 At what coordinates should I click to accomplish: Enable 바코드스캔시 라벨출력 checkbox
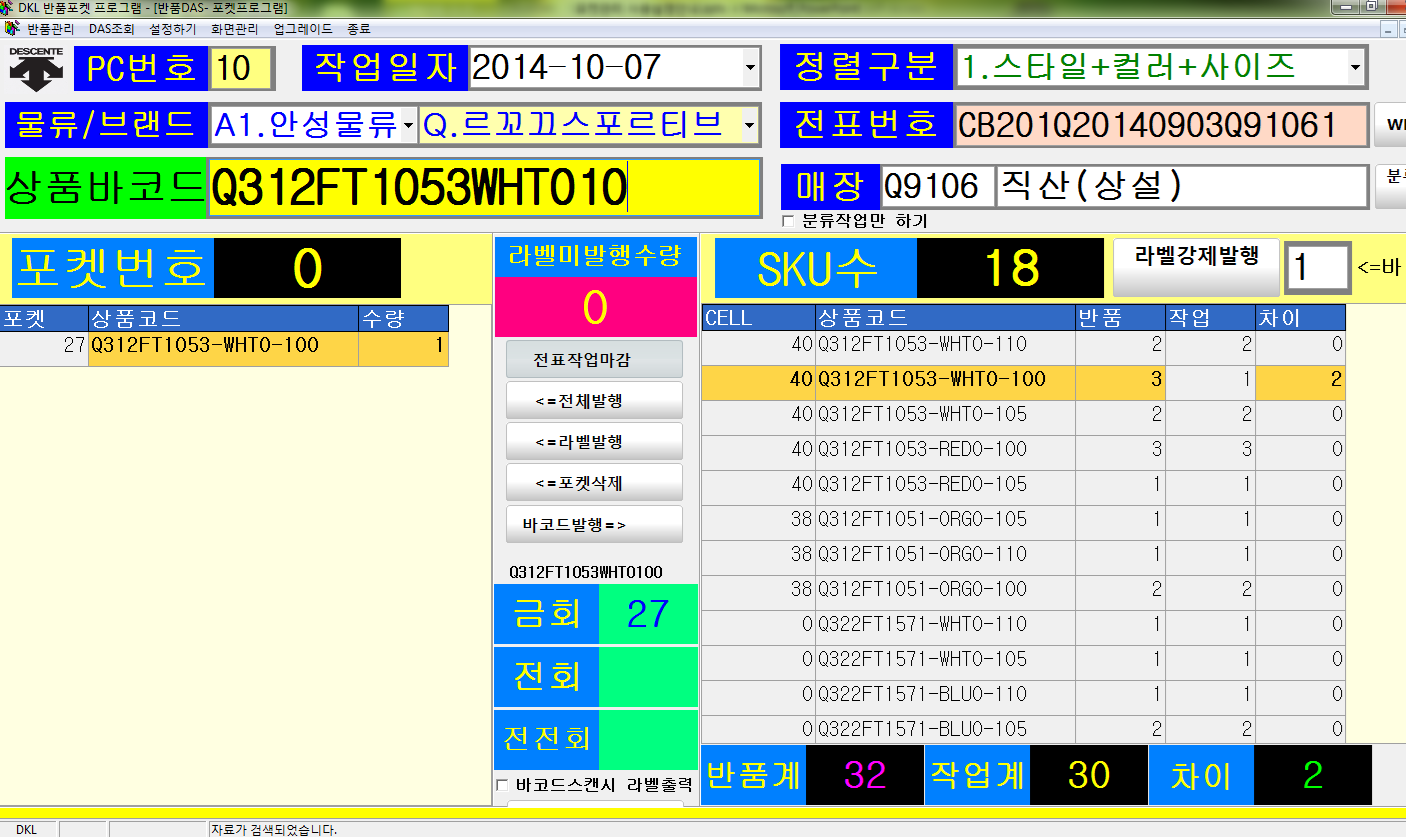(503, 785)
